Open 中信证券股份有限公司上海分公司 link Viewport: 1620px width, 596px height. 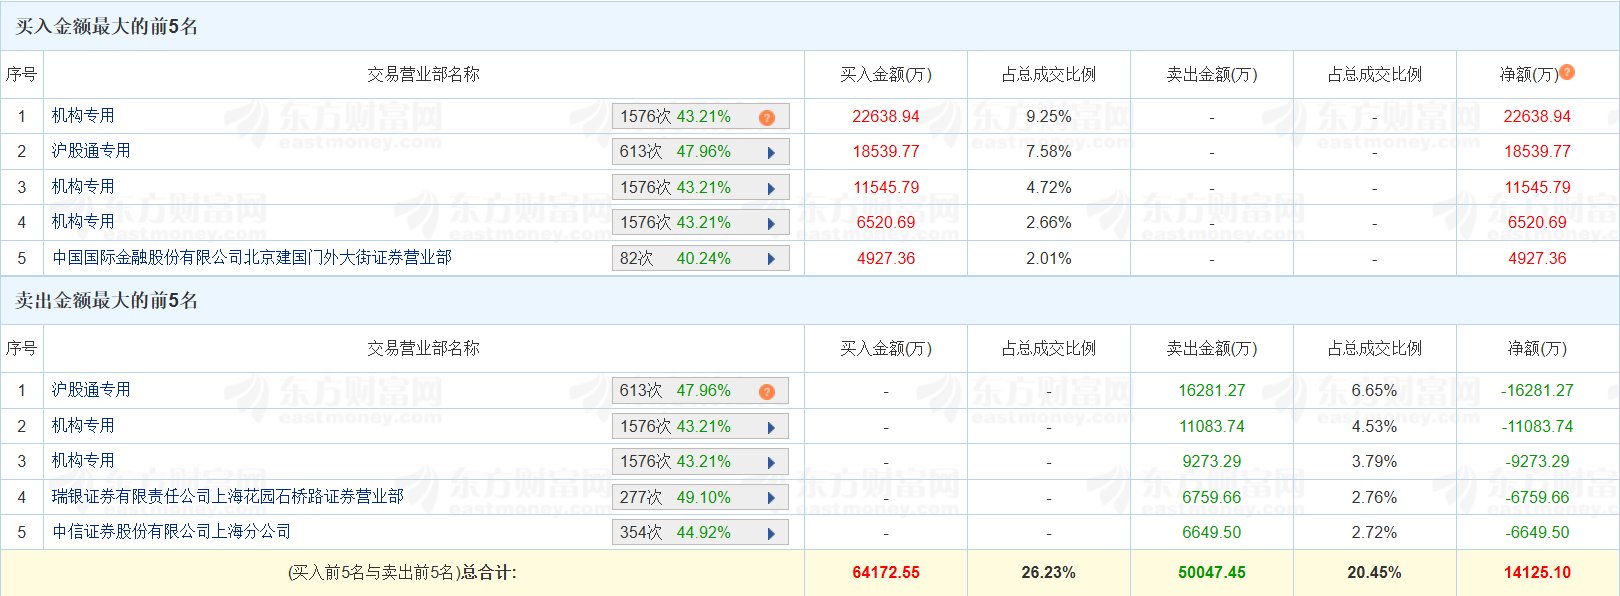(x=172, y=532)
